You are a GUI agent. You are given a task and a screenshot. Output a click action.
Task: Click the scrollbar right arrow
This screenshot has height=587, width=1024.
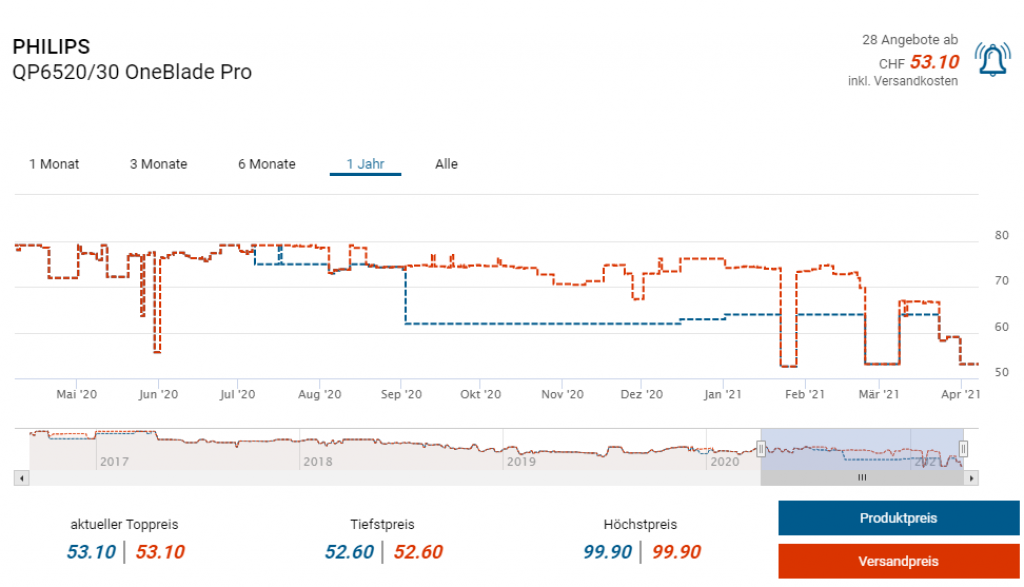(x=971, y=478)
